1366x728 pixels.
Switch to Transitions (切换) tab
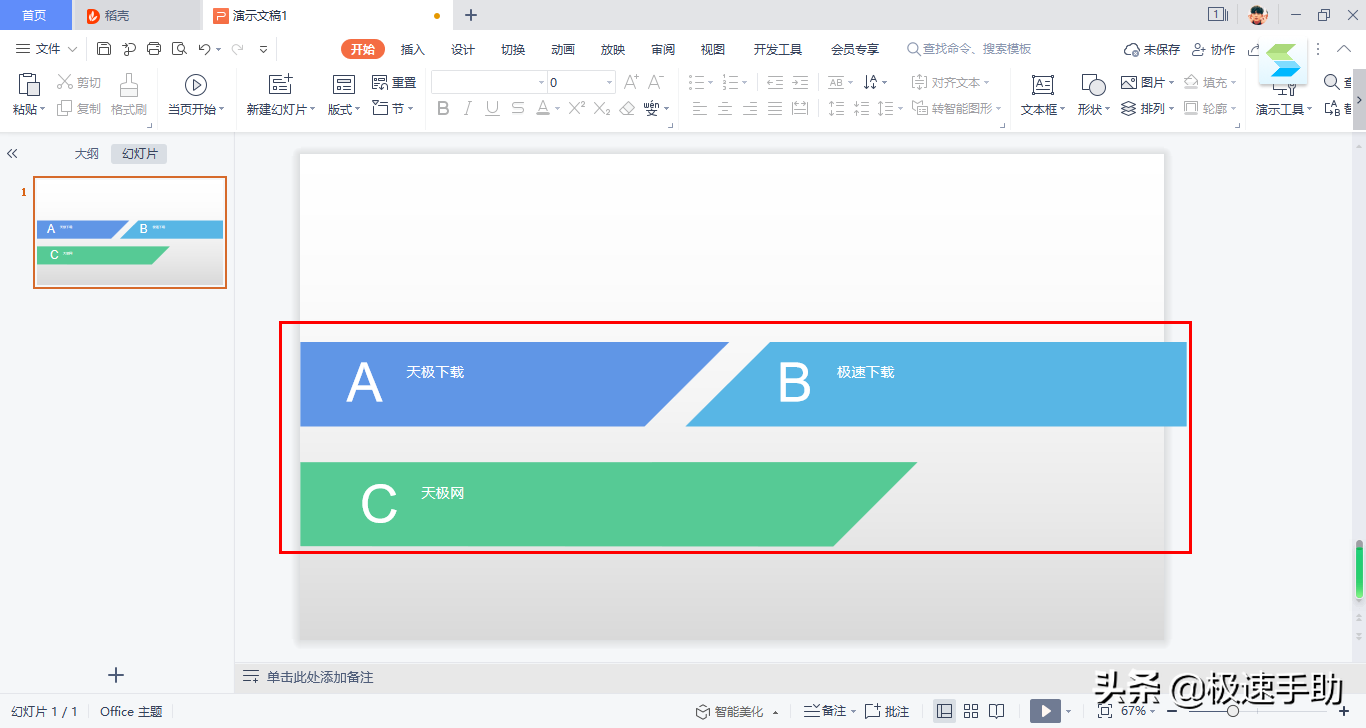pyautogui.click(x=513, y=49)
